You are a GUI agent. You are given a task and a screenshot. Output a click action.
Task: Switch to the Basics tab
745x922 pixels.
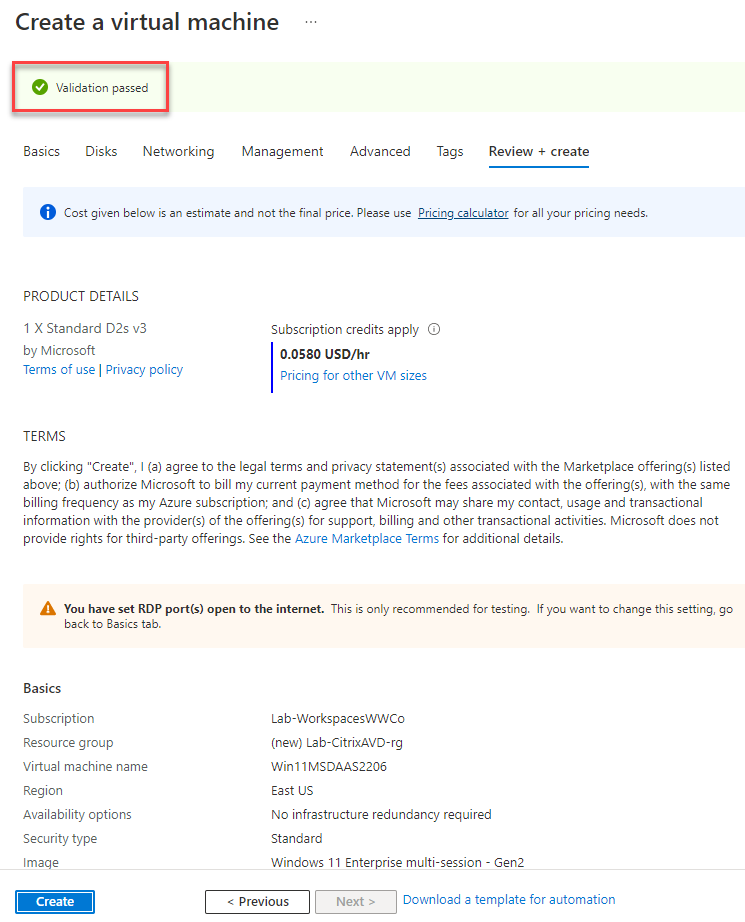41,151
